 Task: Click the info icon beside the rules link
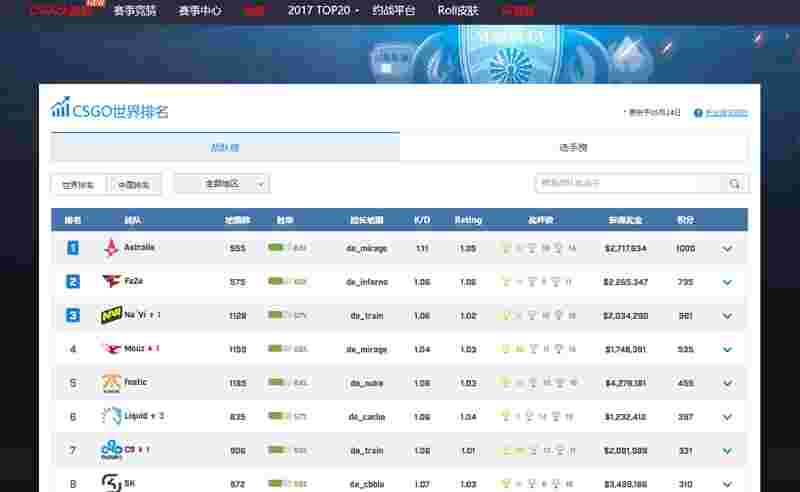pos(698,113)
